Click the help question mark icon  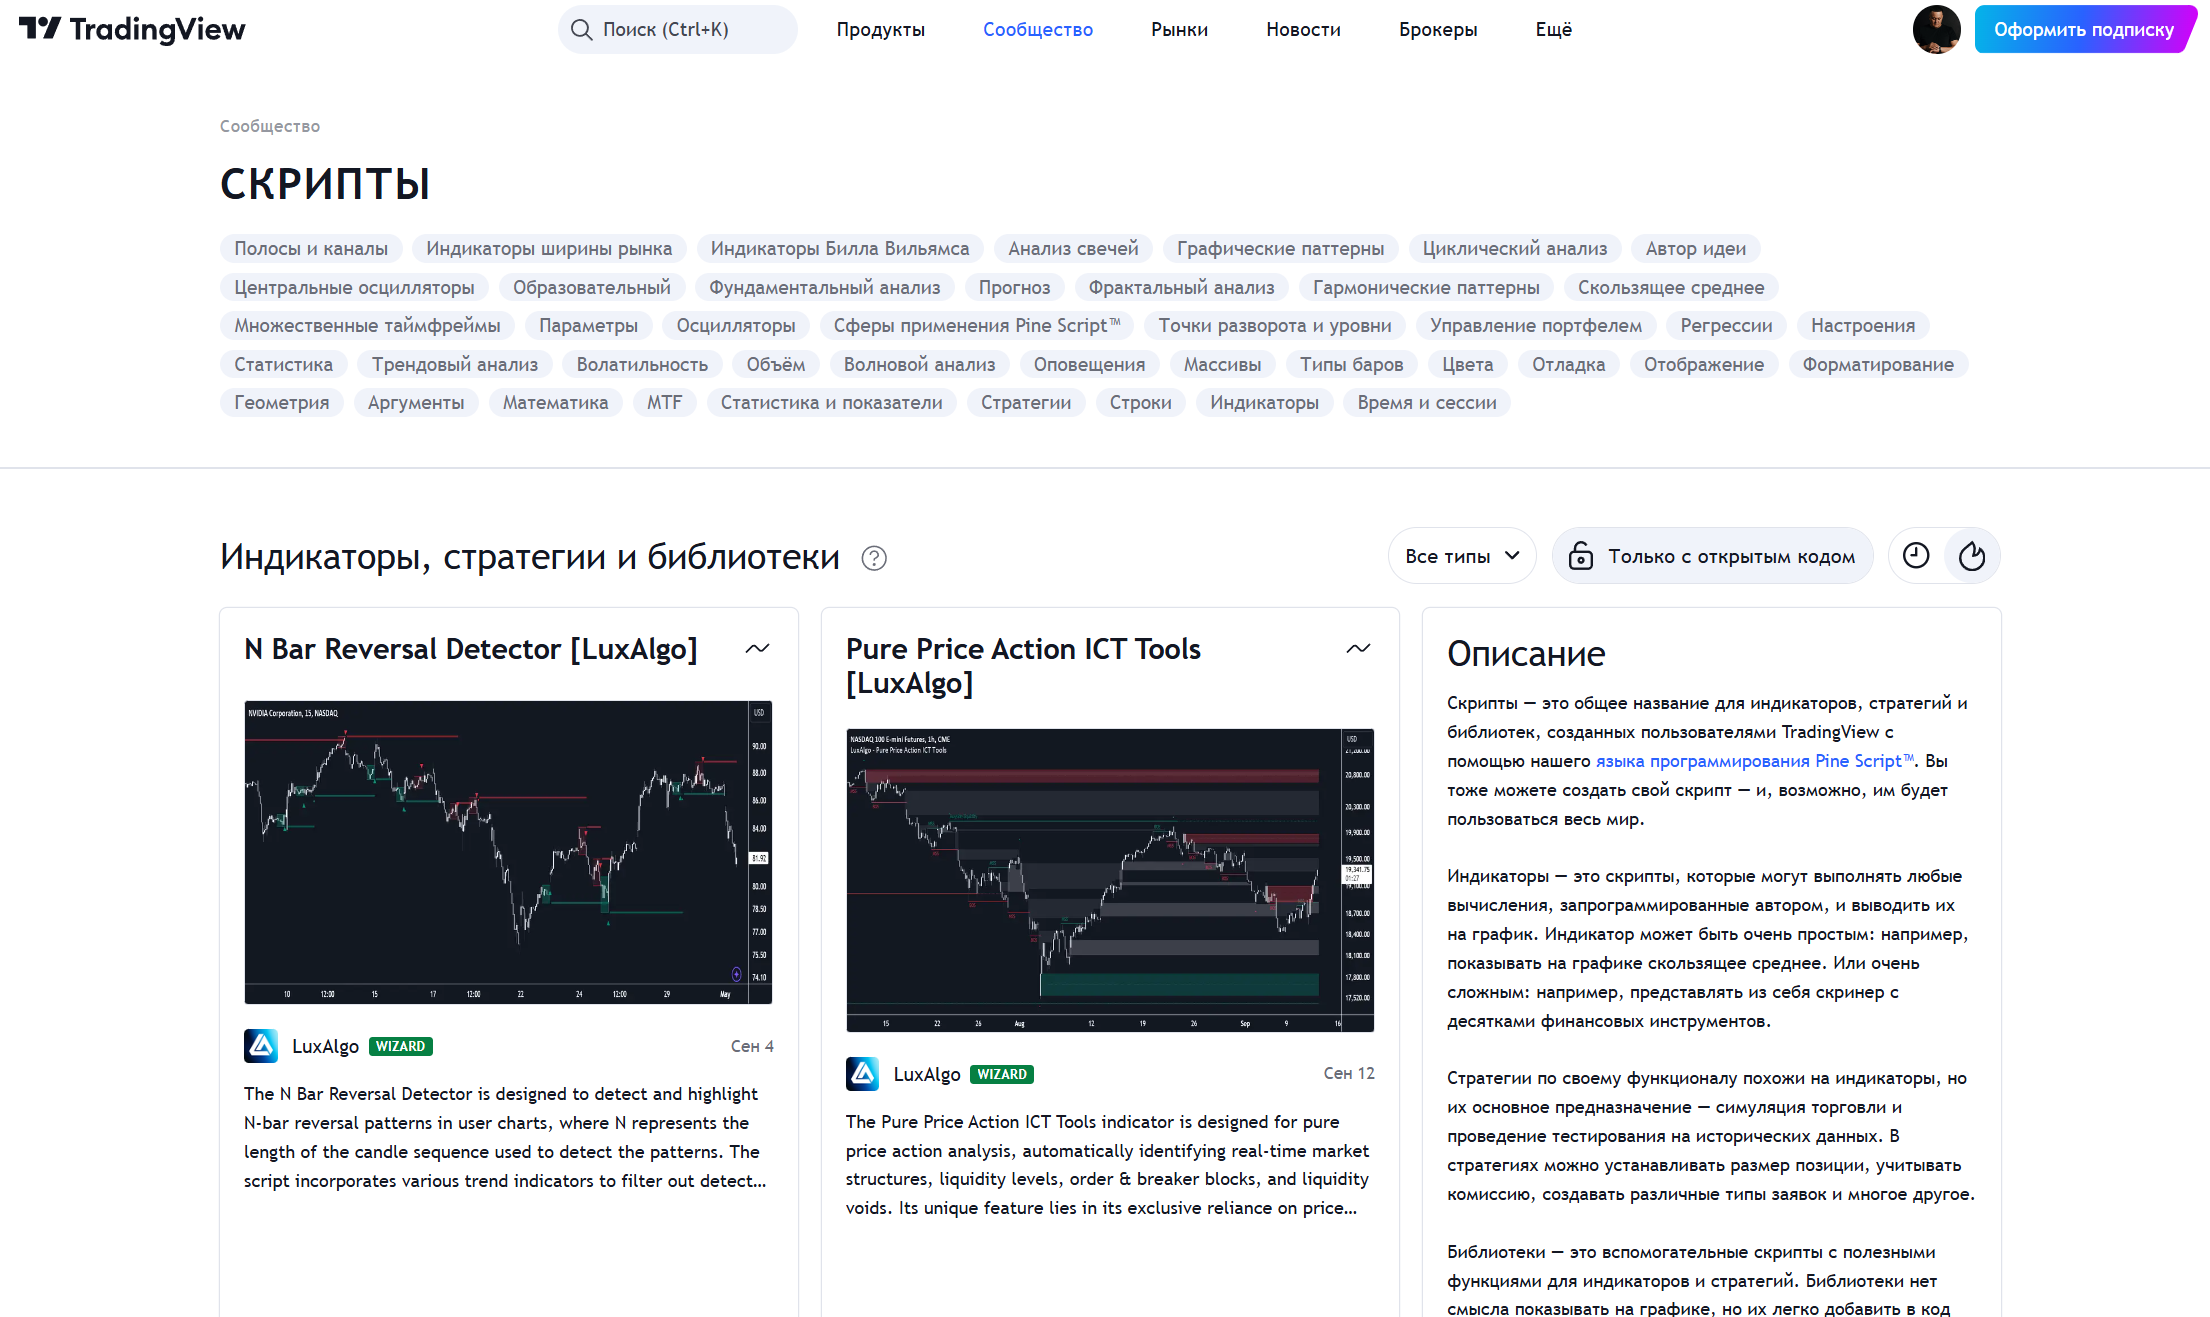pos(874,558)
